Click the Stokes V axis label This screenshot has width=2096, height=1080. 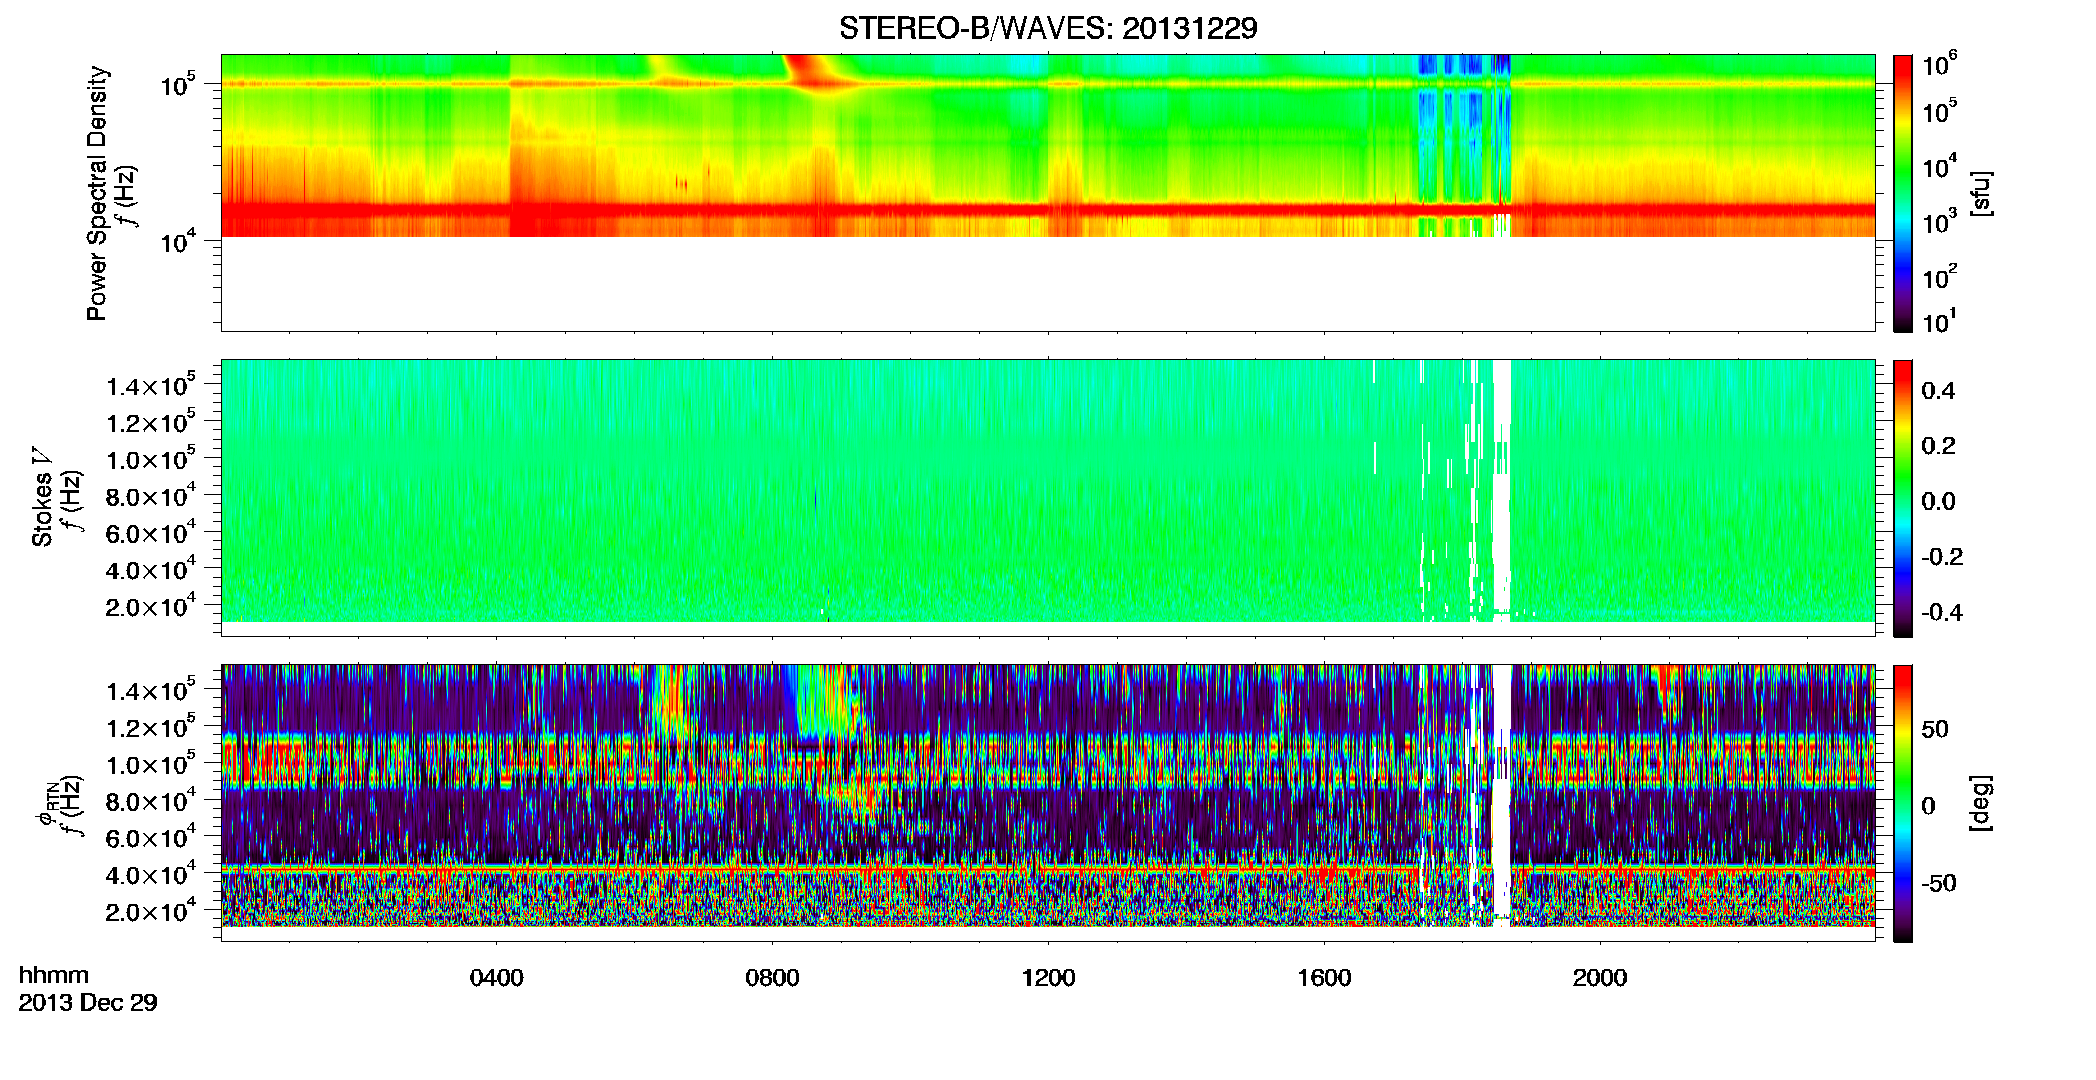(43, 497)
